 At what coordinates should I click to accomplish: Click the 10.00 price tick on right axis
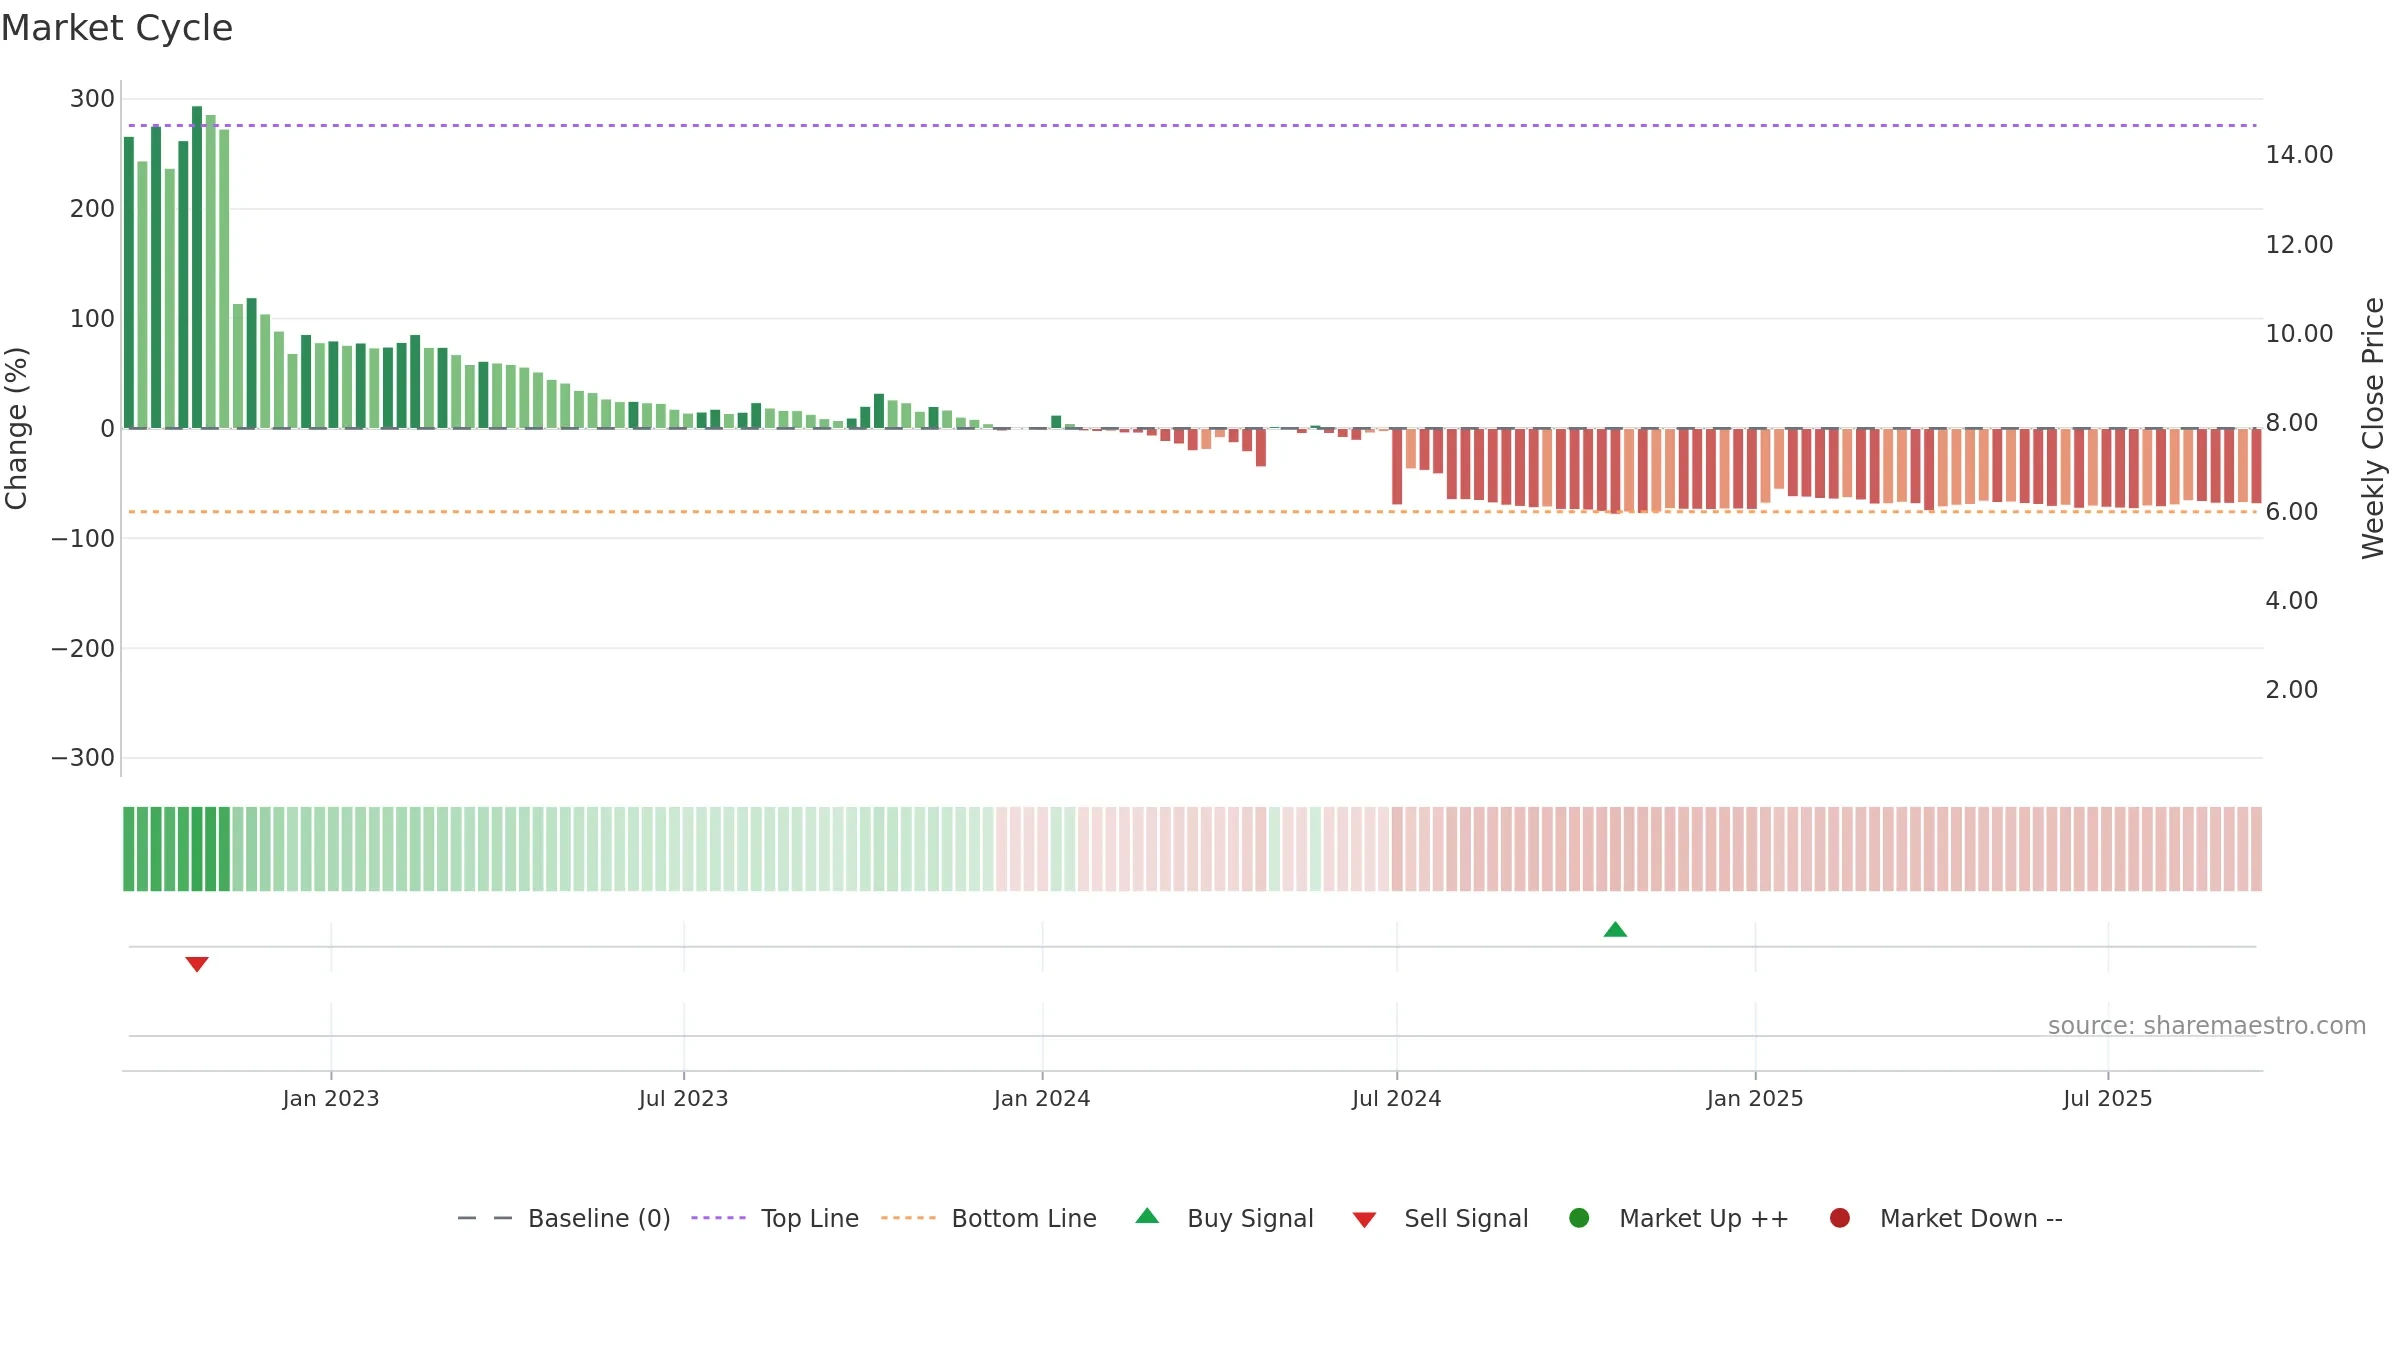click(x=2299, y=334)
